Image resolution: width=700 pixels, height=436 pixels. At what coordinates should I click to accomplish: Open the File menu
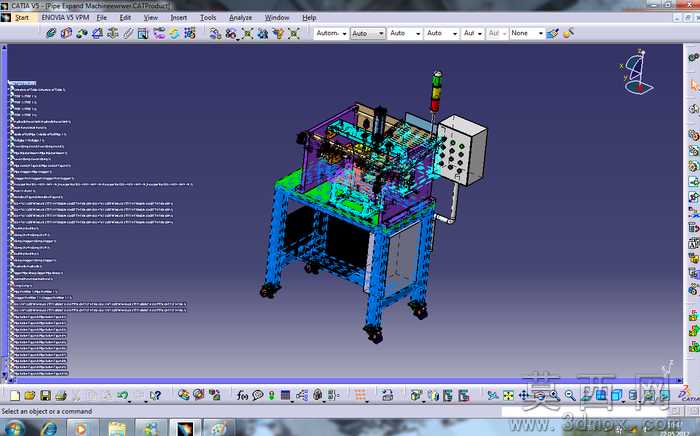pos(102,18)
